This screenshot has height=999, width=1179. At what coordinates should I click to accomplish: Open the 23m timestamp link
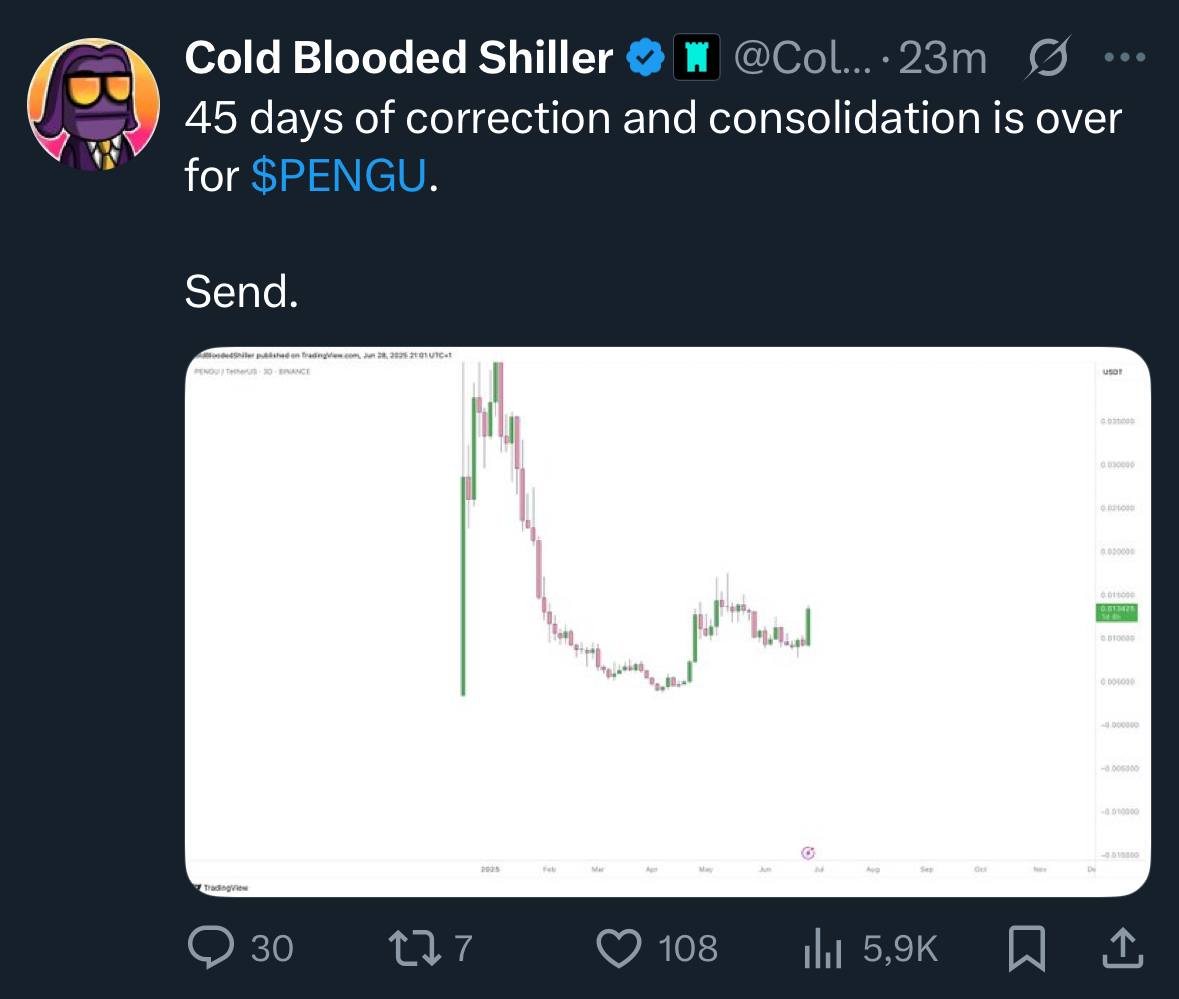[942, 58]
